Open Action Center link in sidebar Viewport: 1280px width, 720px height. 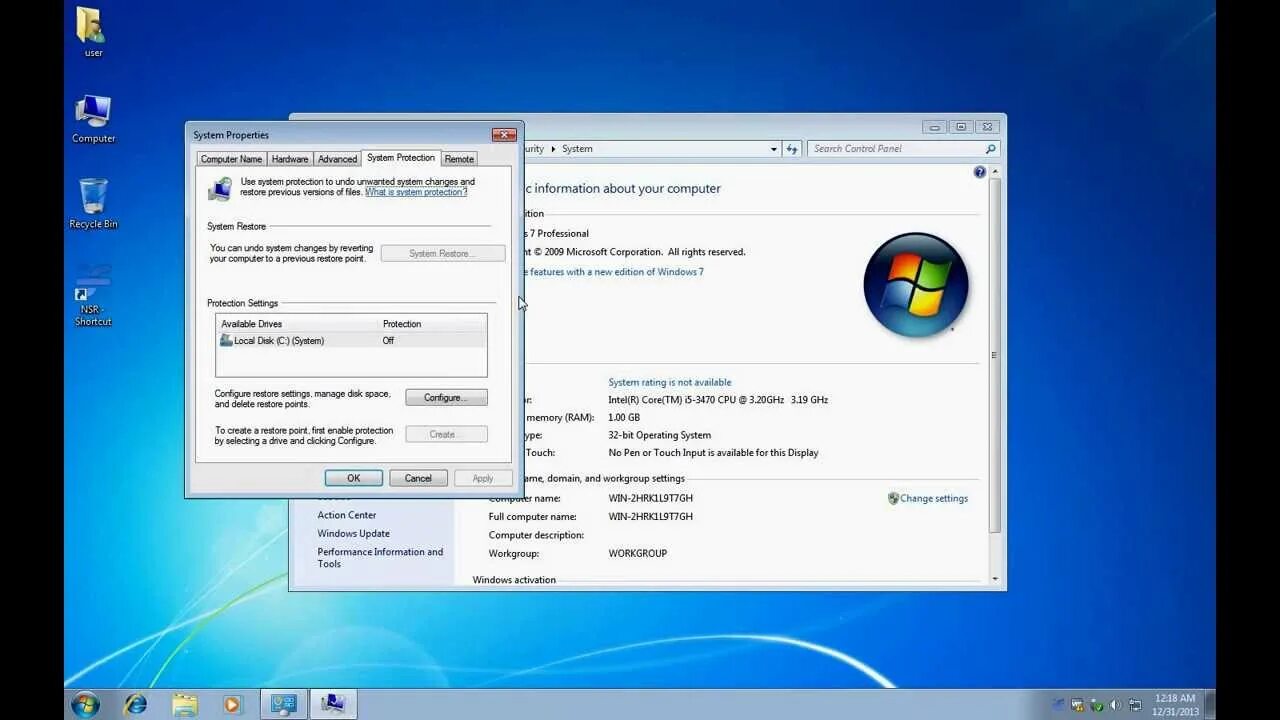click(x=347, y=515)
